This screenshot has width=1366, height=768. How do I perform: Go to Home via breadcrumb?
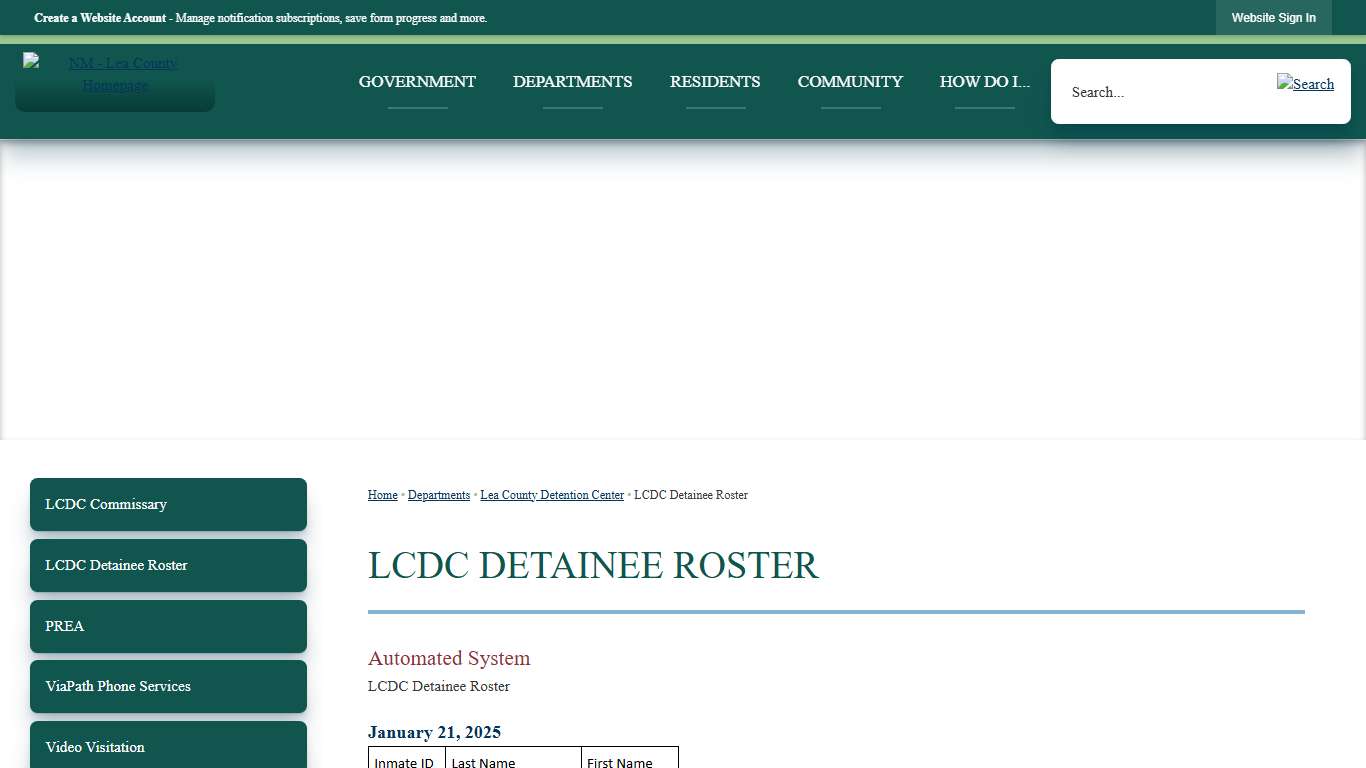point(382,494)
